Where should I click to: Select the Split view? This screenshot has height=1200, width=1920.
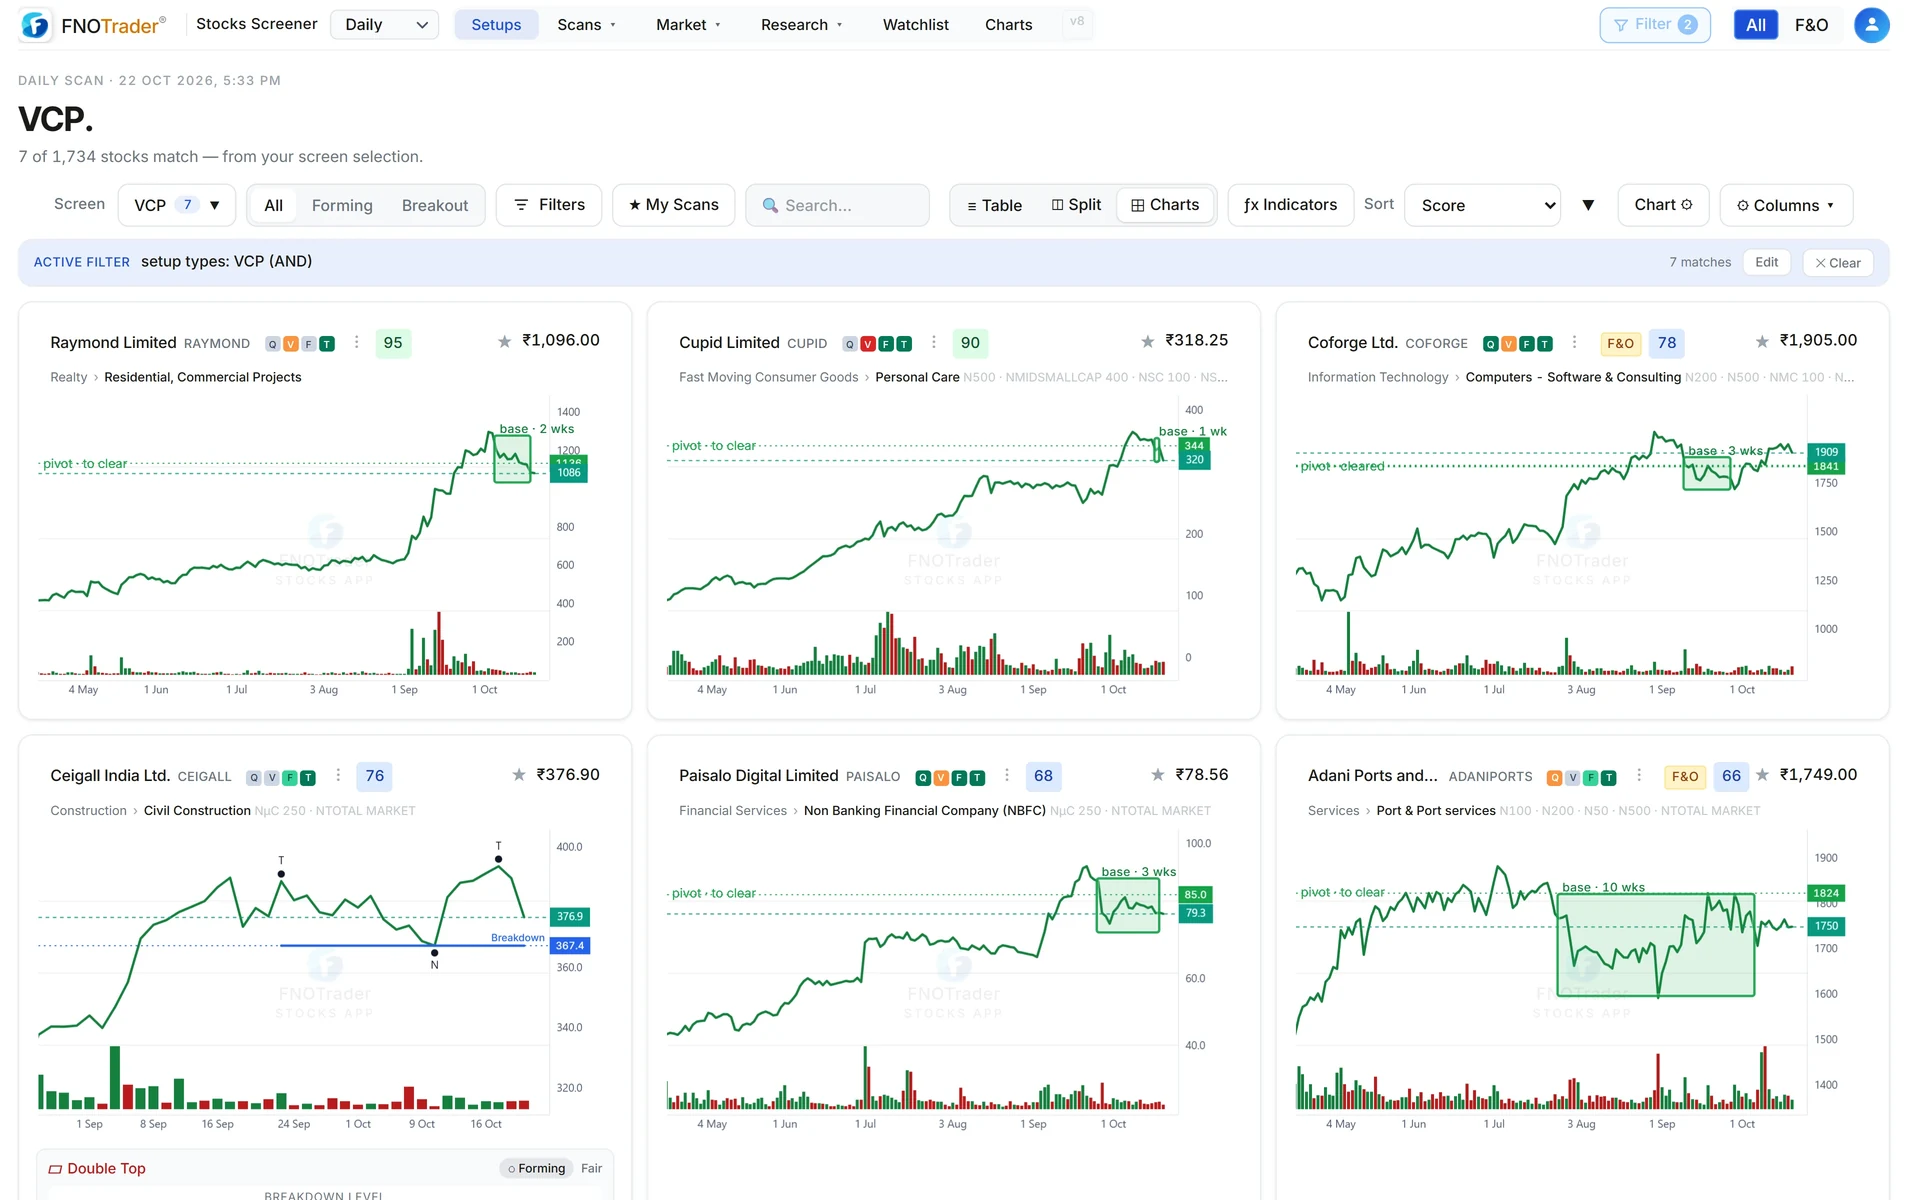pos(1076,205)
